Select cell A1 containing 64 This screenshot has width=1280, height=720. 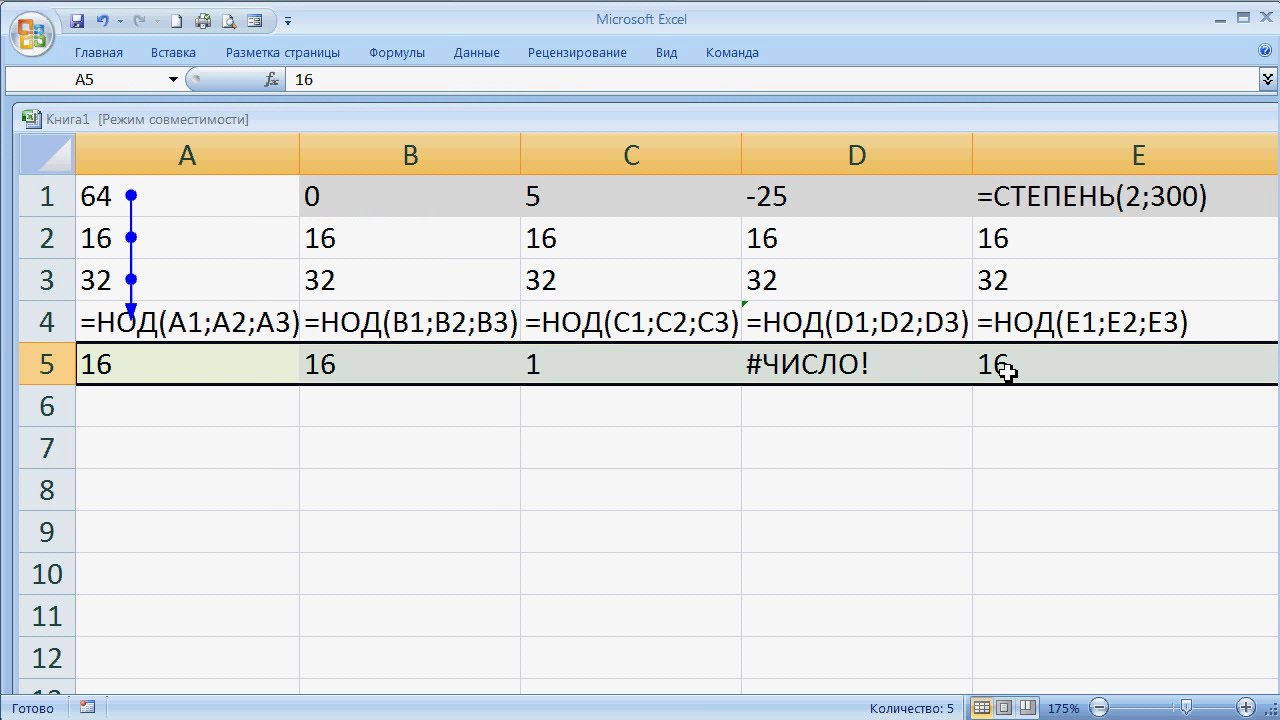(188, 196)
